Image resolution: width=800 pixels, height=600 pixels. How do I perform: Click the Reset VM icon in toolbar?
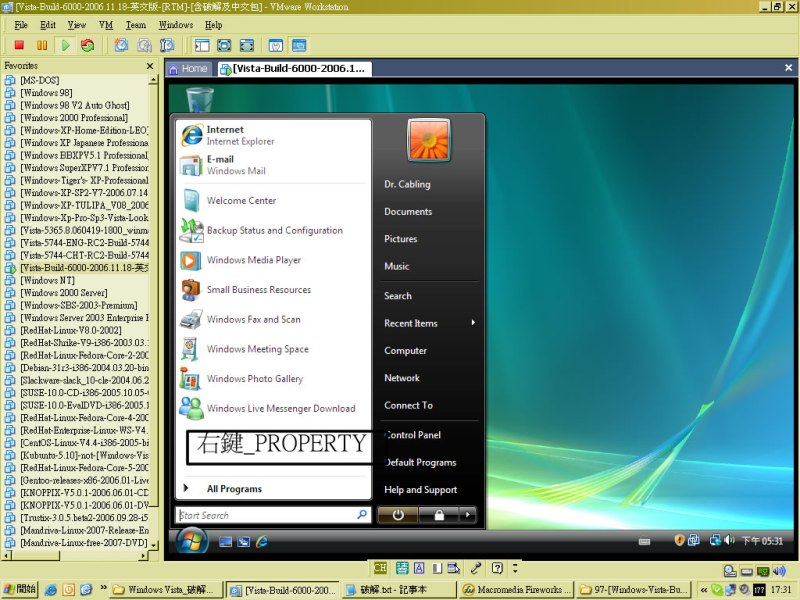[x=88, y=45]
